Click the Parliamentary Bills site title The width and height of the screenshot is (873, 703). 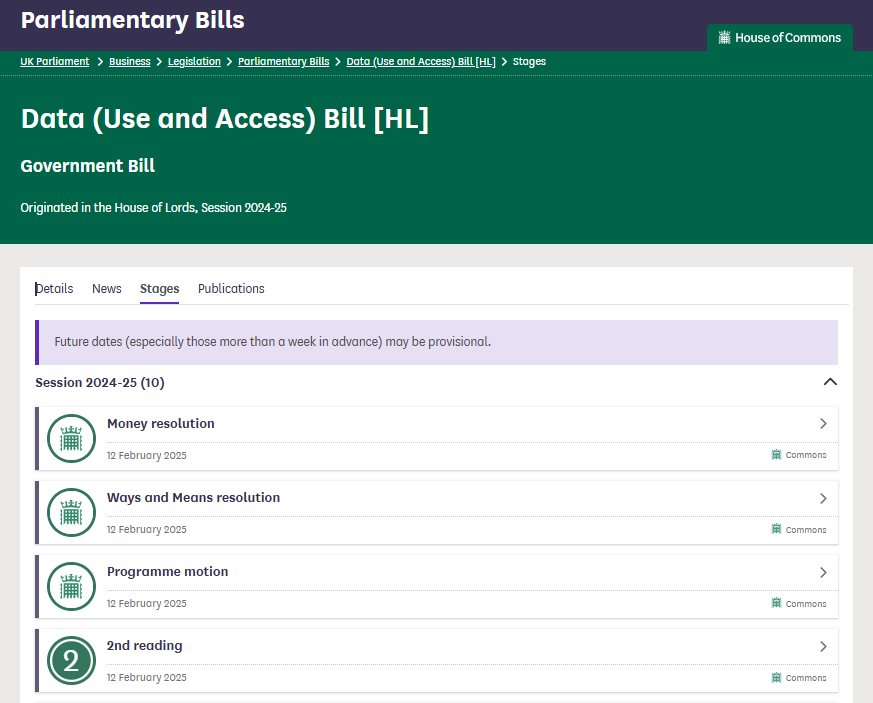(133, 20)
